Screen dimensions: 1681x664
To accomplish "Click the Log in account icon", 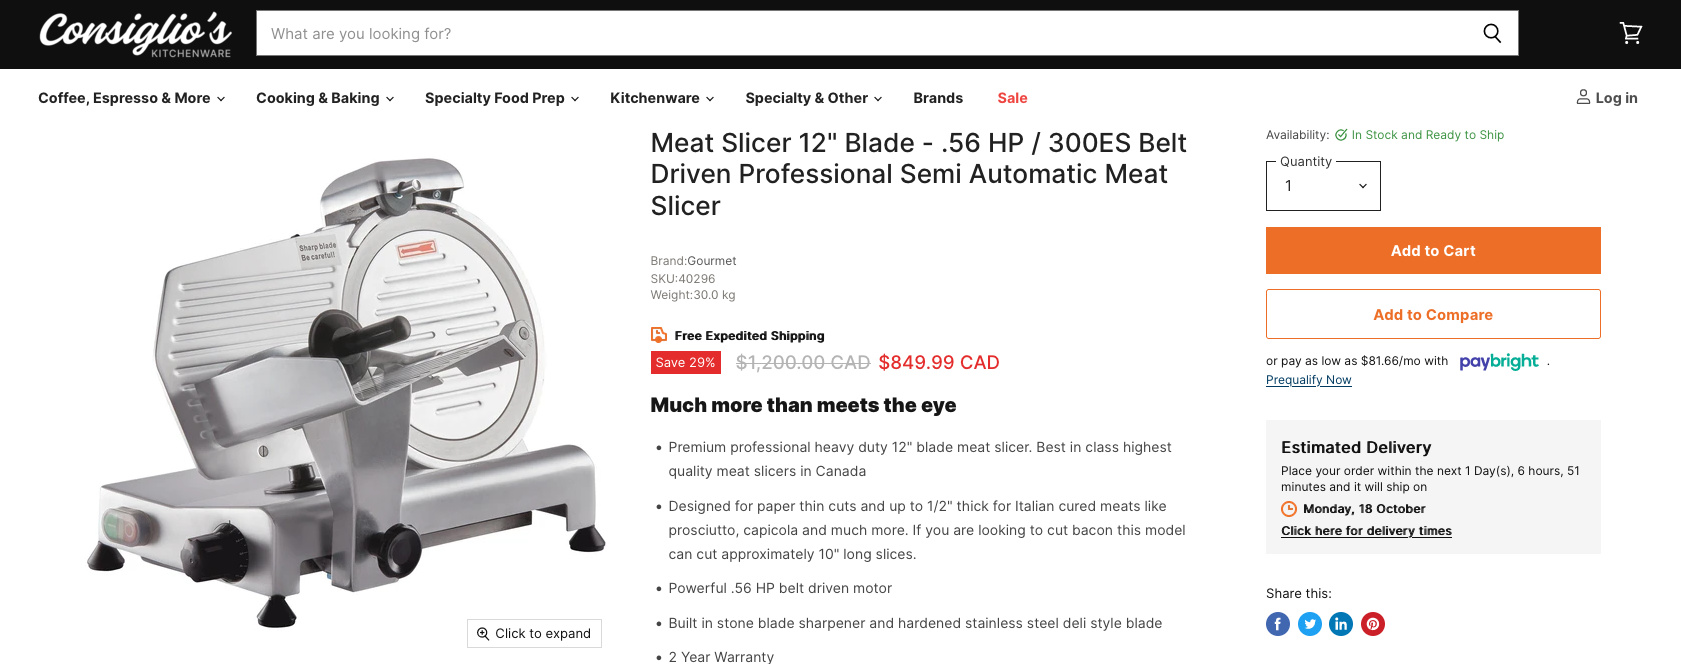I will [x=1583, y=97].
